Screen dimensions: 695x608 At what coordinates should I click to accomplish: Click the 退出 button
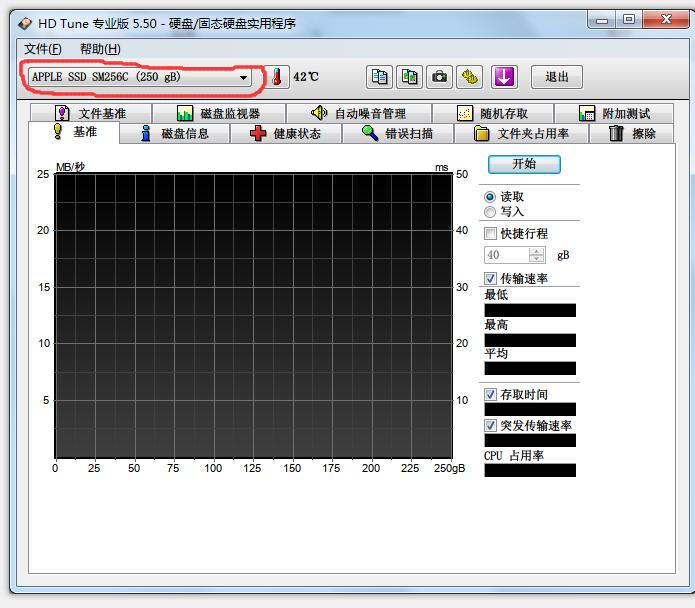point(557,77)
